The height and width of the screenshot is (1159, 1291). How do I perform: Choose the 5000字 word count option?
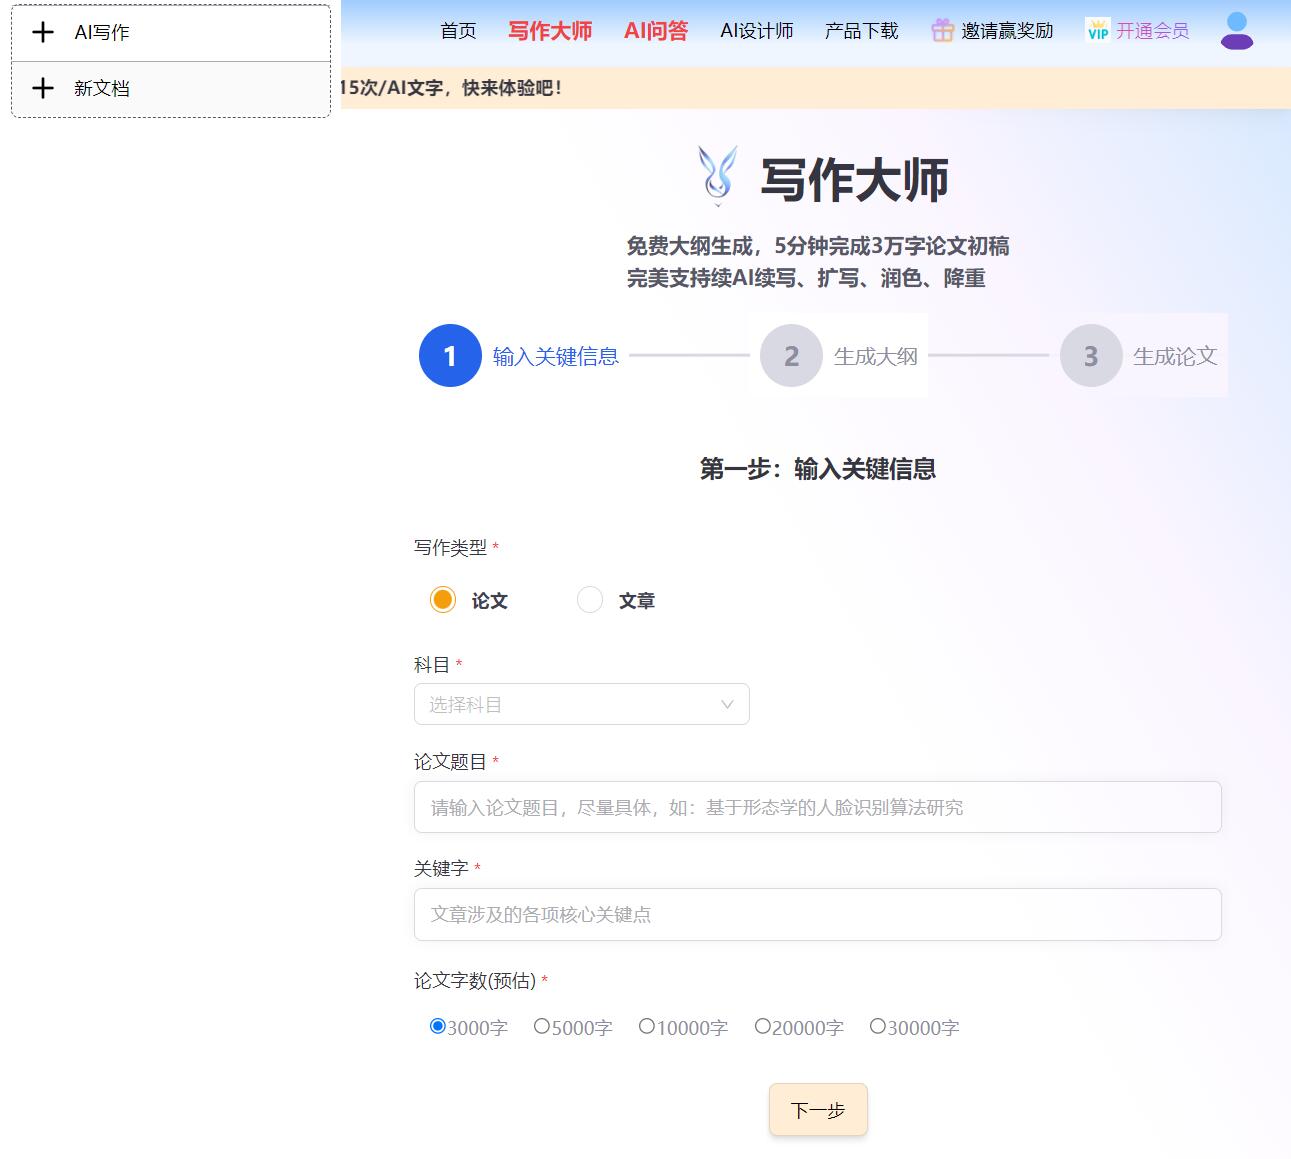[541, 1026]
